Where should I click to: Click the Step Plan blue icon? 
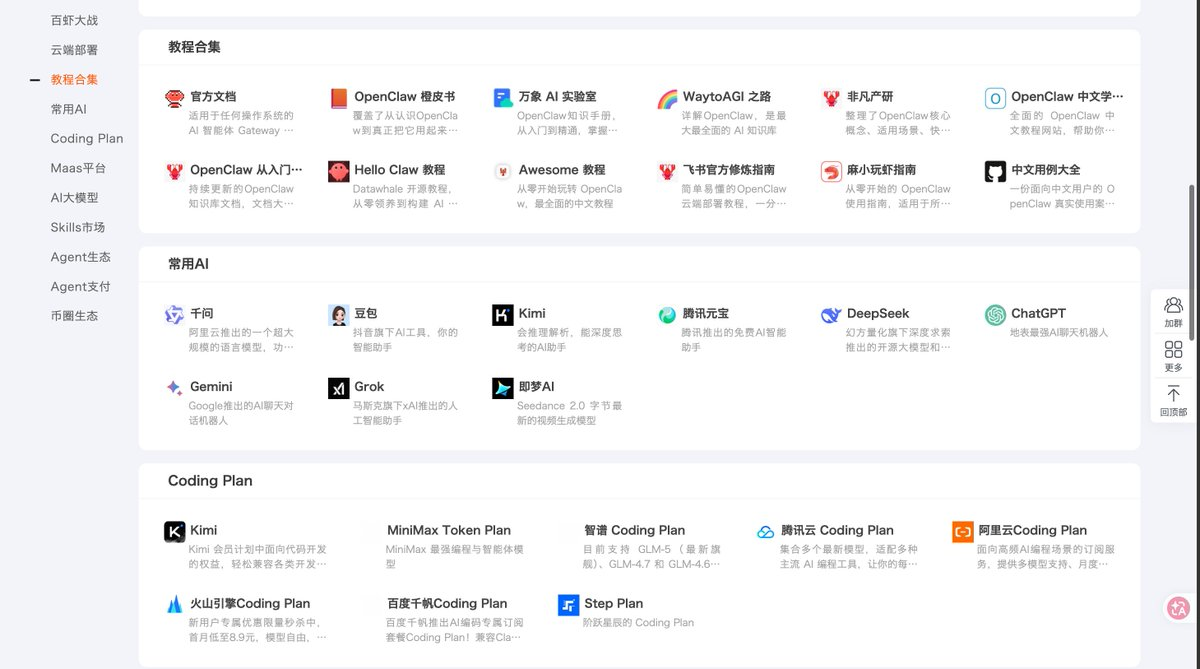[x=569, y=605]
